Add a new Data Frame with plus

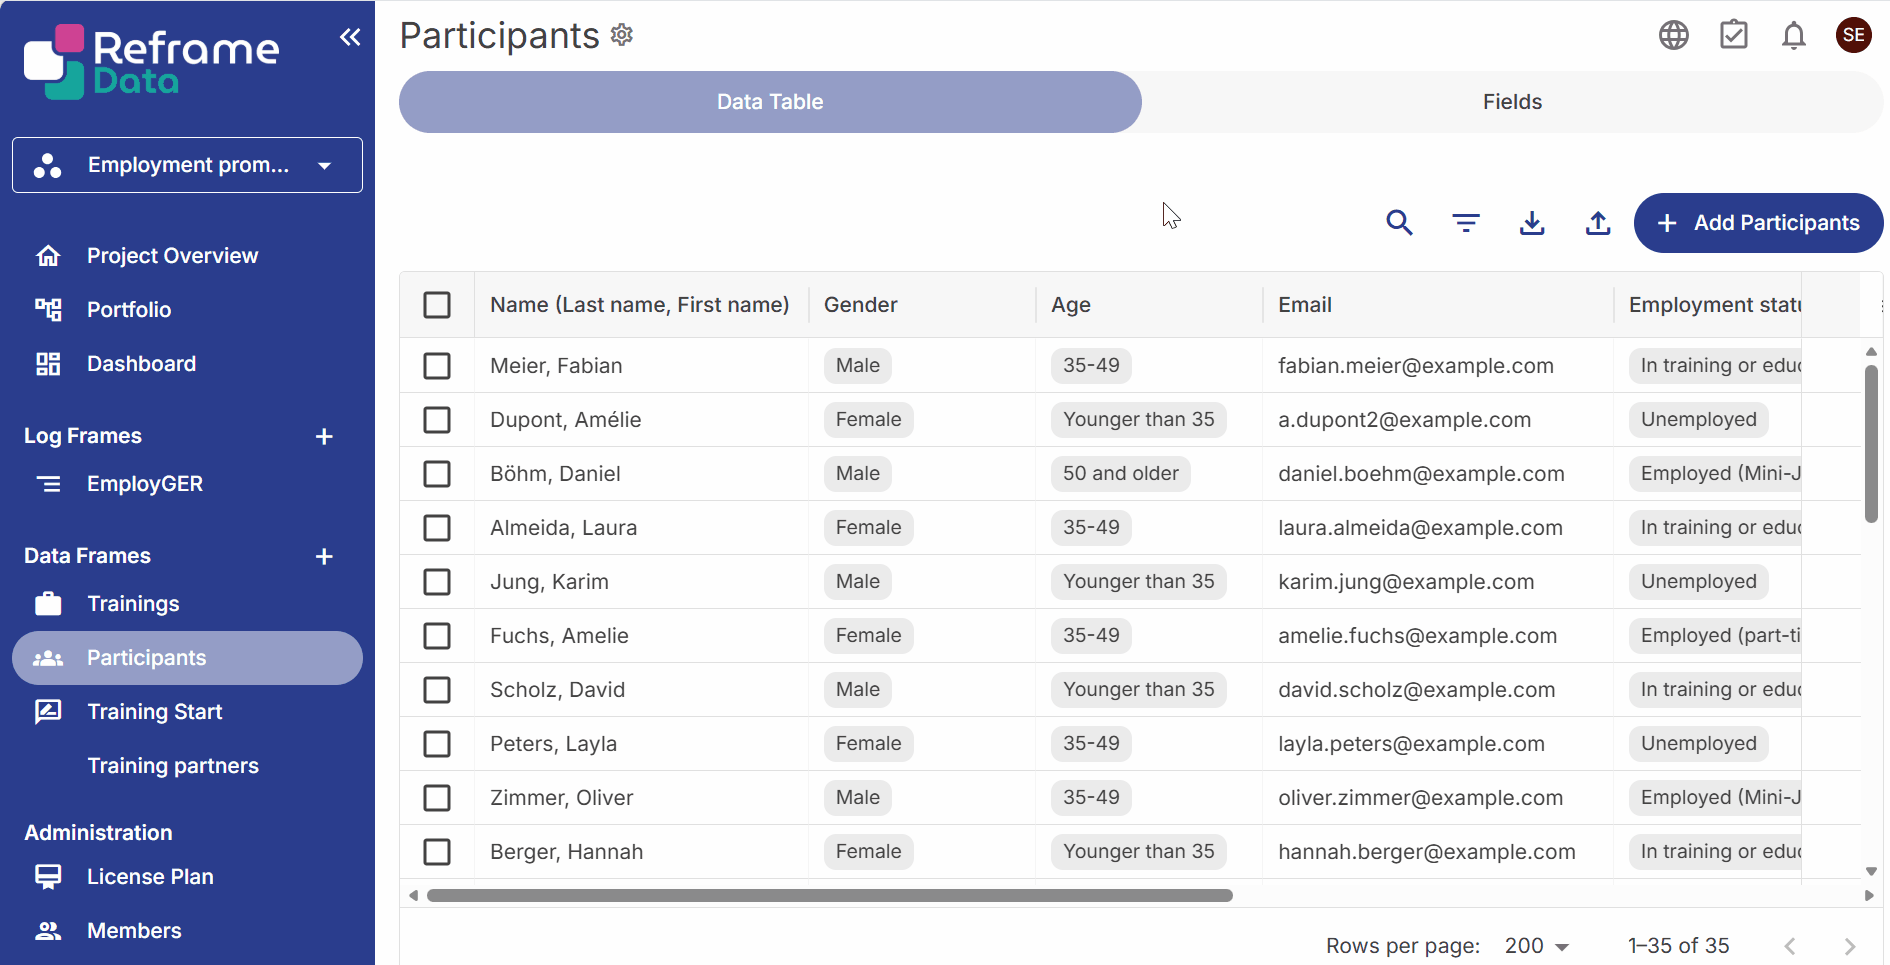(324, 557)
